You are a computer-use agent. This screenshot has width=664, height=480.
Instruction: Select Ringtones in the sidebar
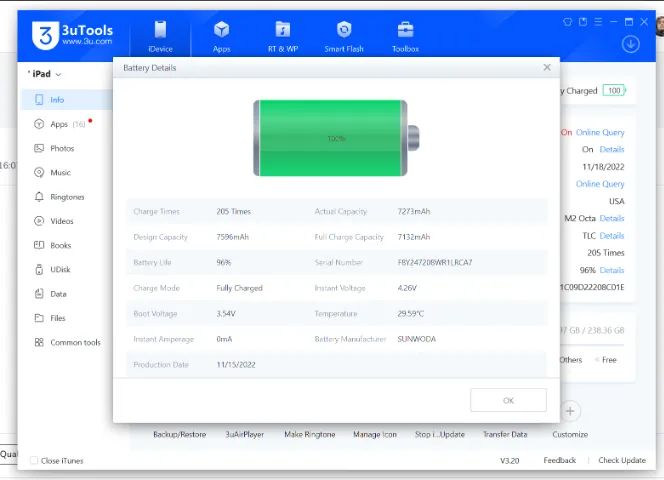point(67,197)
